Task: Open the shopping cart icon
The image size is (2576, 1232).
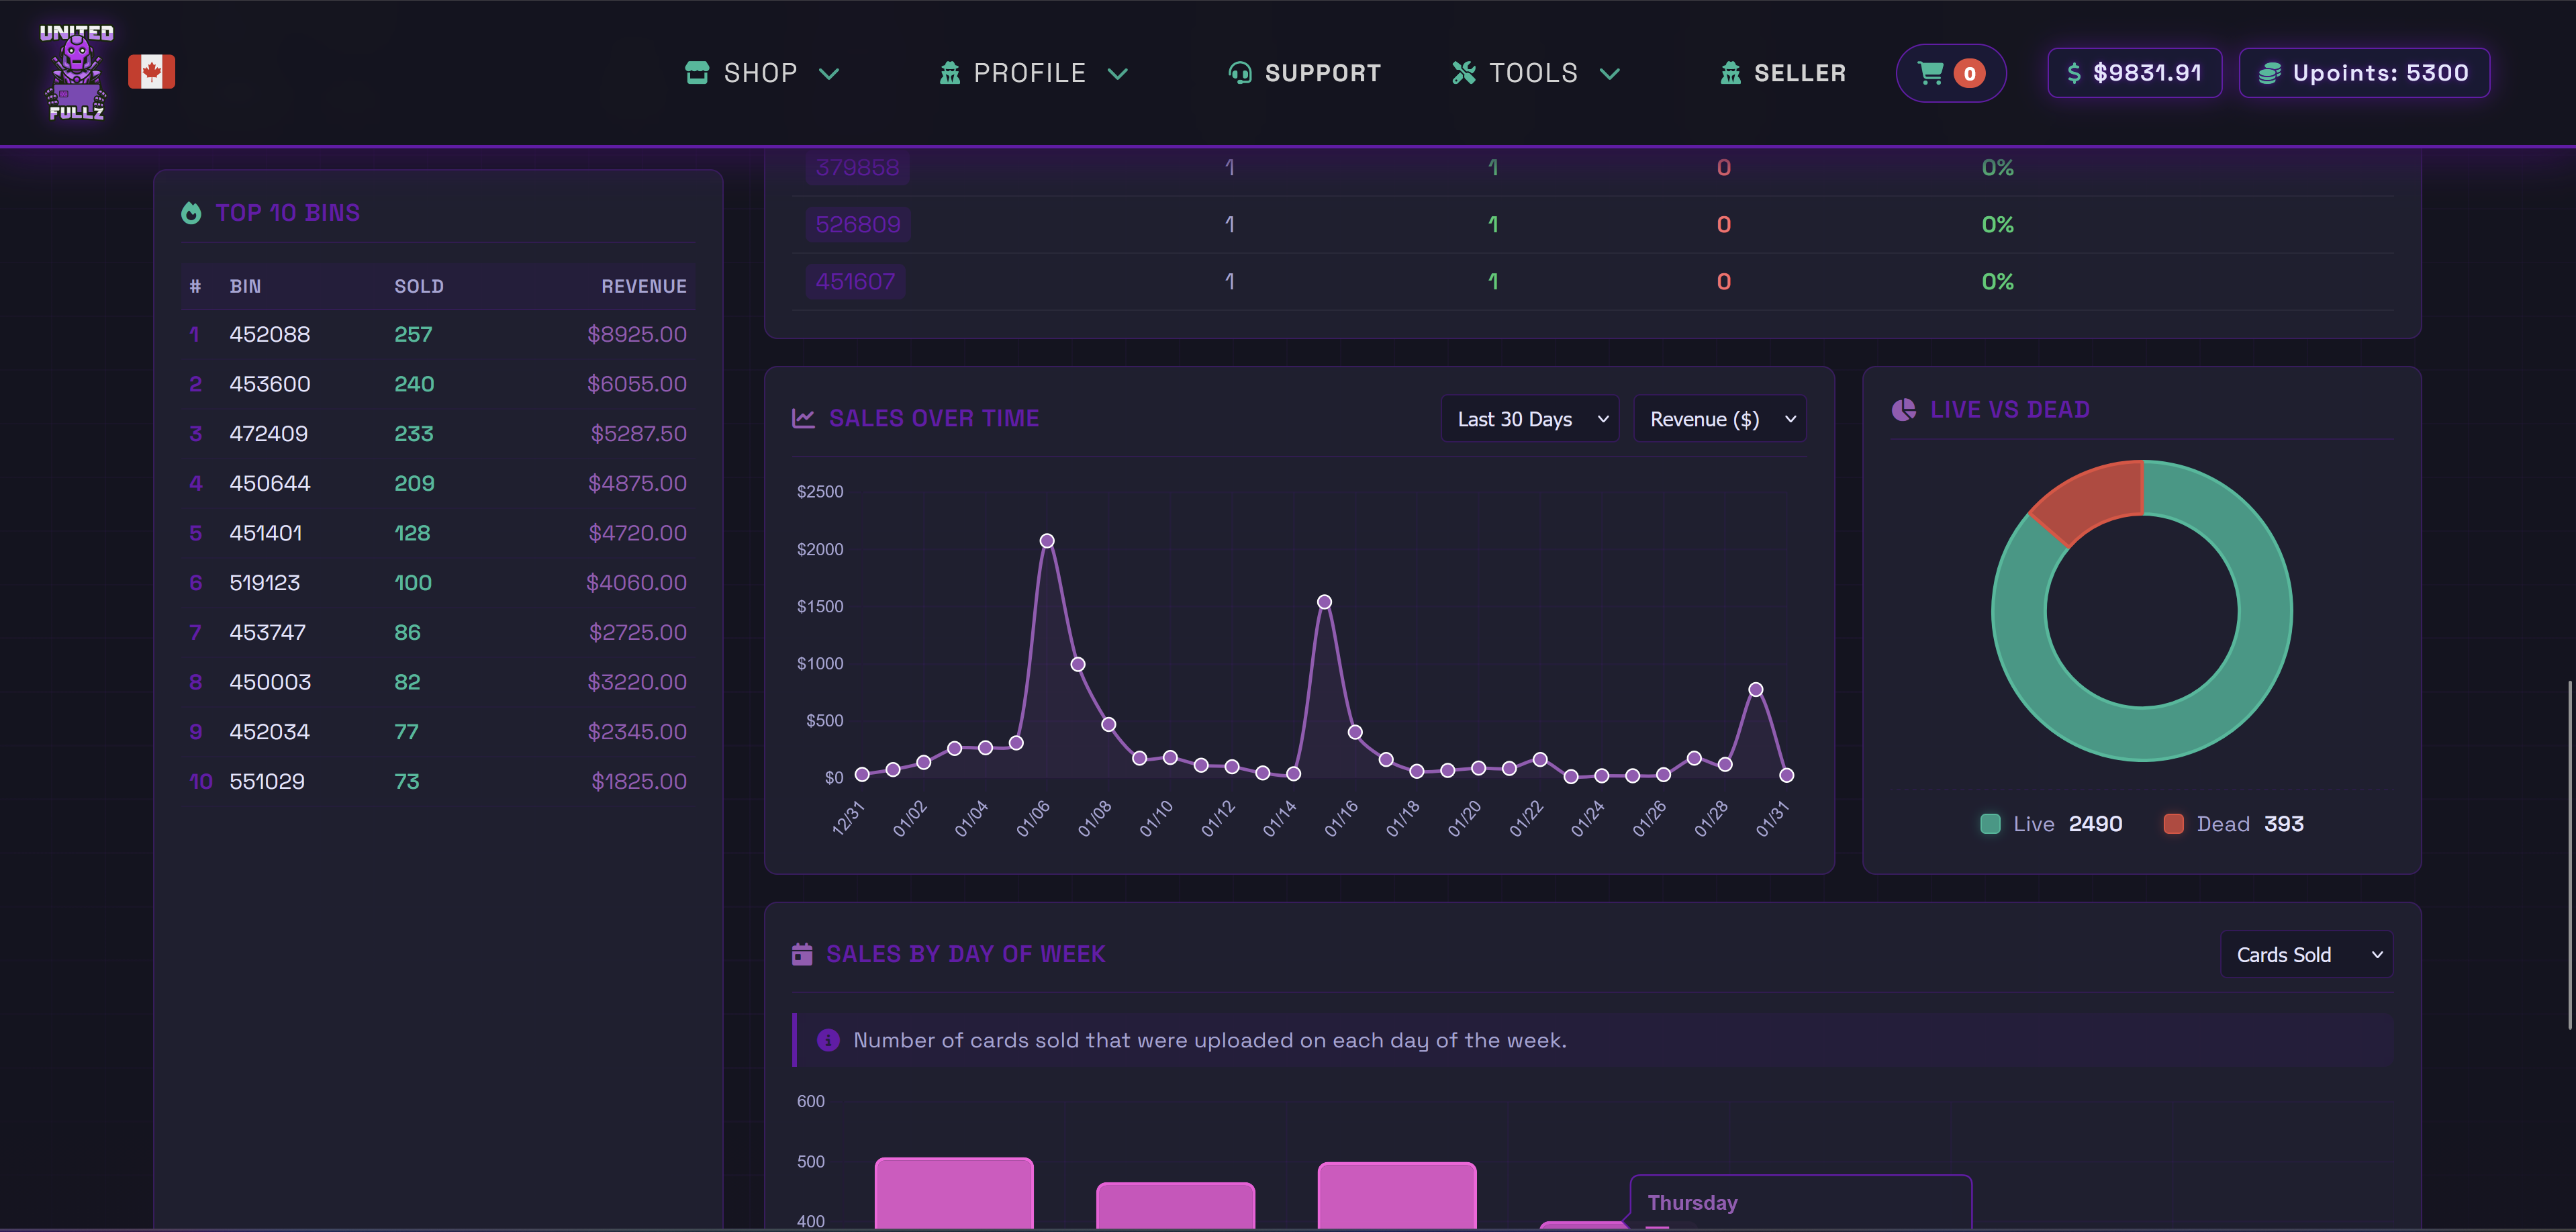Action: (1930, 73)
